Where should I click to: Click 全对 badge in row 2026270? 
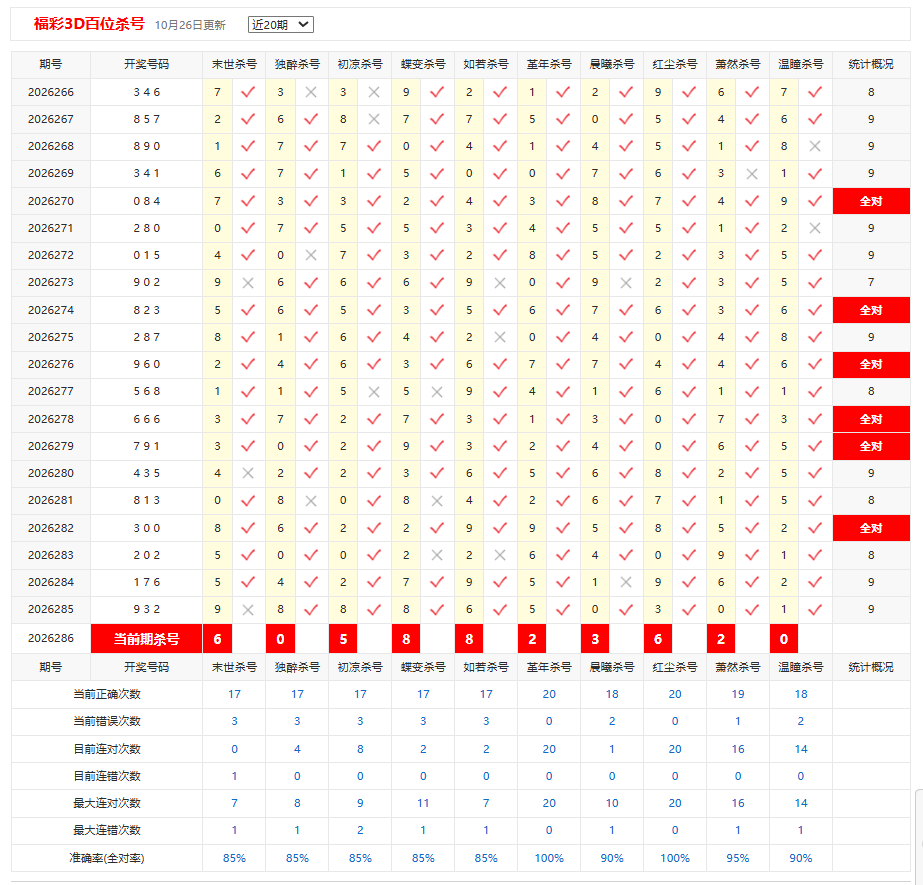tap(871, 201)
